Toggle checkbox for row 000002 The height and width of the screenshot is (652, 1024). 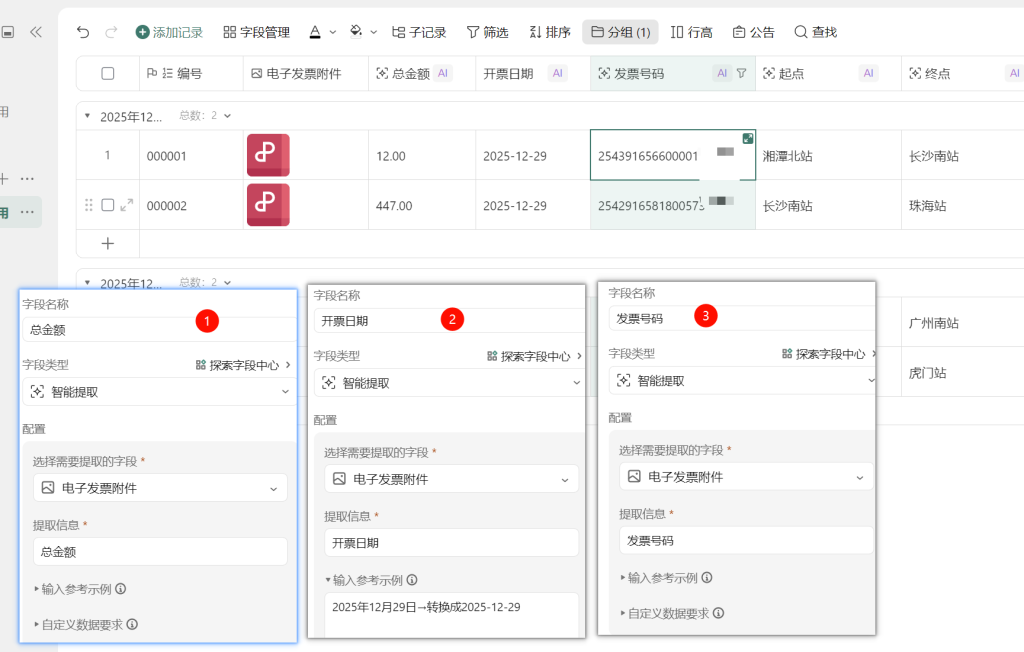coord(108,205)
